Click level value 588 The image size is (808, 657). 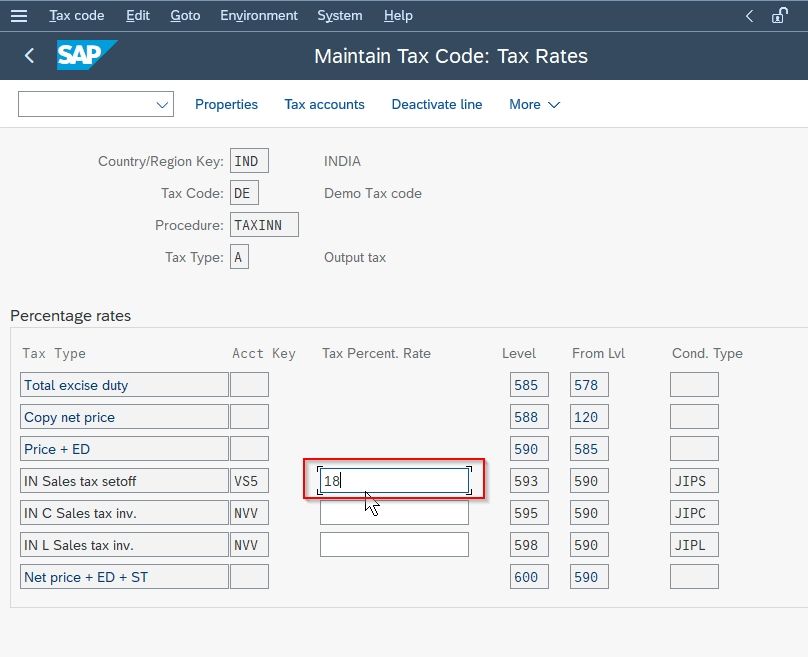[529, 417]
